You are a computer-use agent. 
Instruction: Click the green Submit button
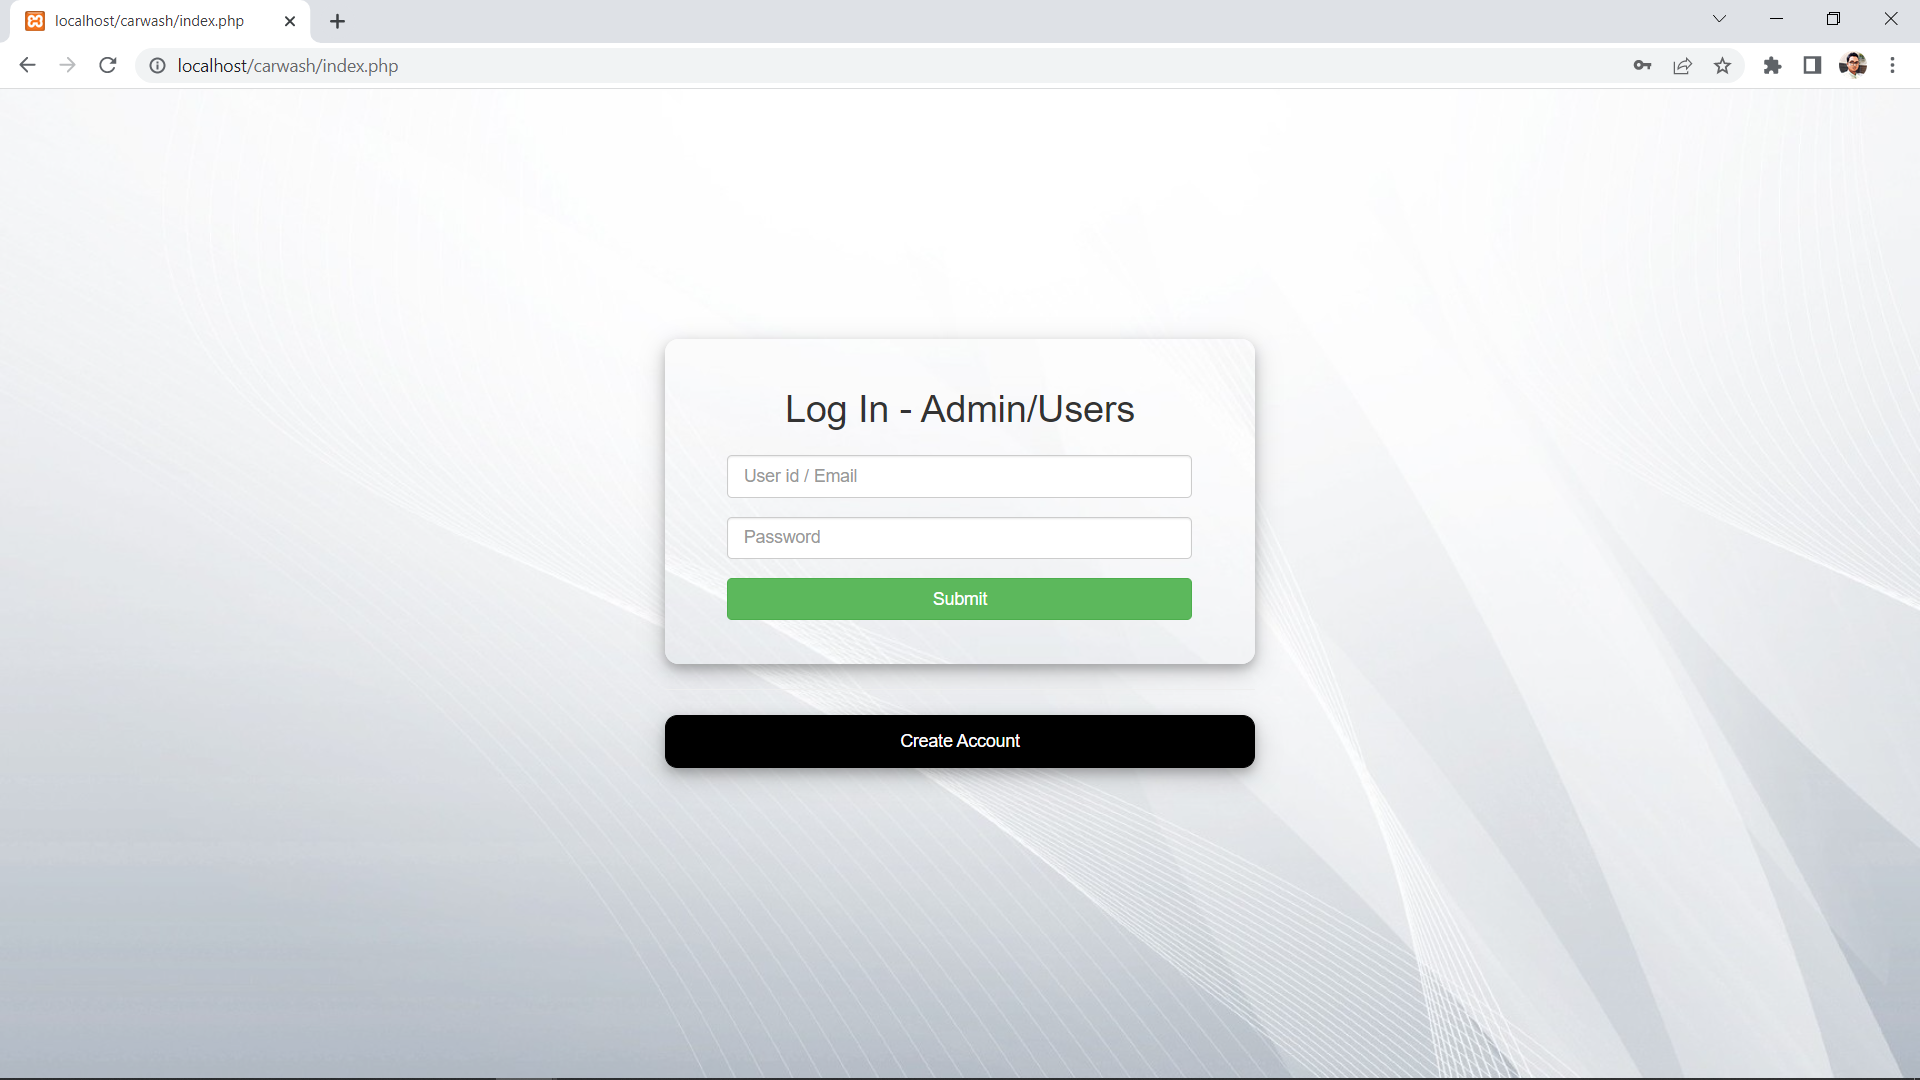[959, 599]
